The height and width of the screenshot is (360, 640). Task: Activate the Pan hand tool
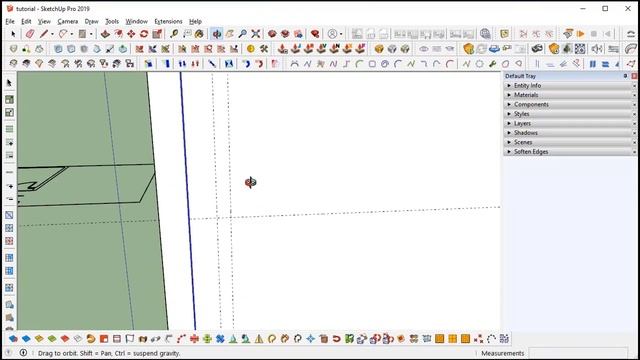[230, 34]
